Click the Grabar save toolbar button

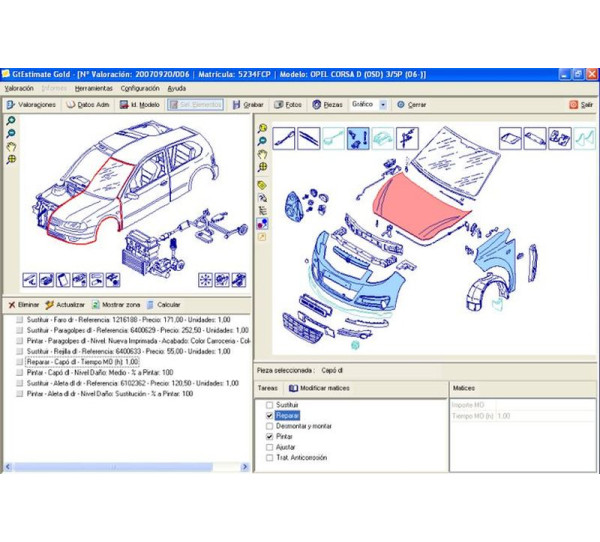tap(247, 104)
